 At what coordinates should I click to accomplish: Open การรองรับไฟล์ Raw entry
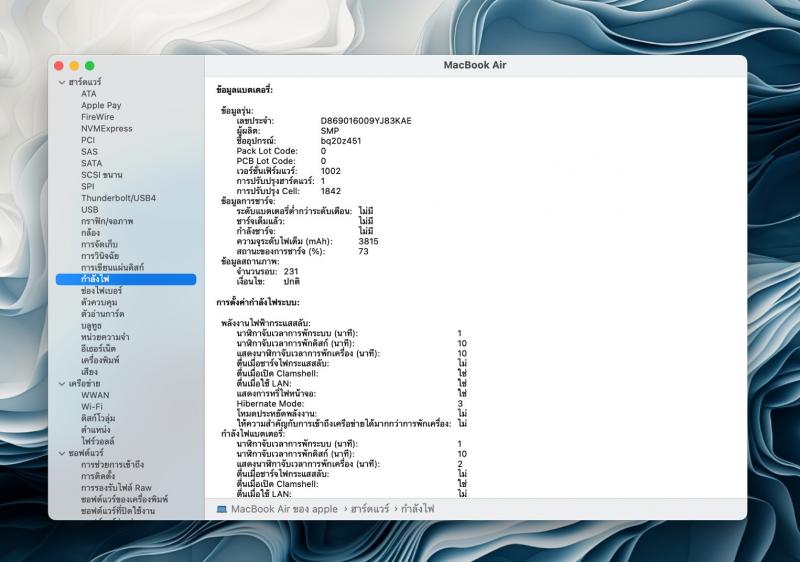coord(116,488)
